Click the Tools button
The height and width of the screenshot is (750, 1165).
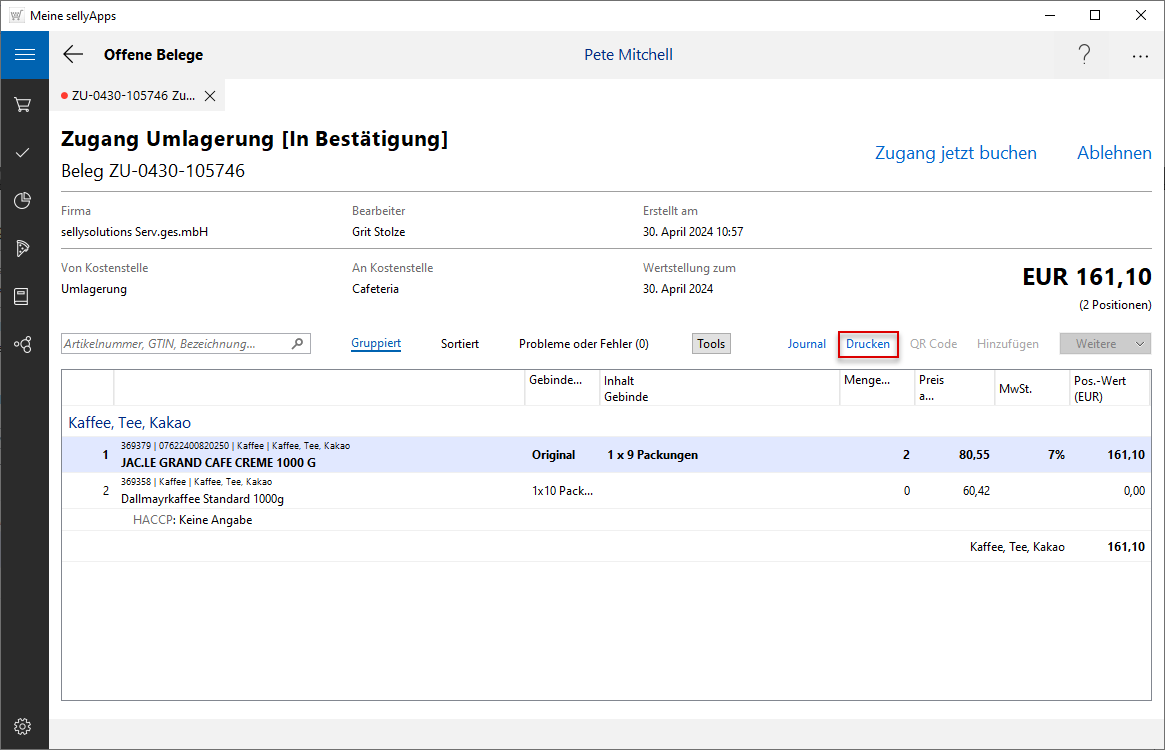pyautogui.click(x=711, y=344)
